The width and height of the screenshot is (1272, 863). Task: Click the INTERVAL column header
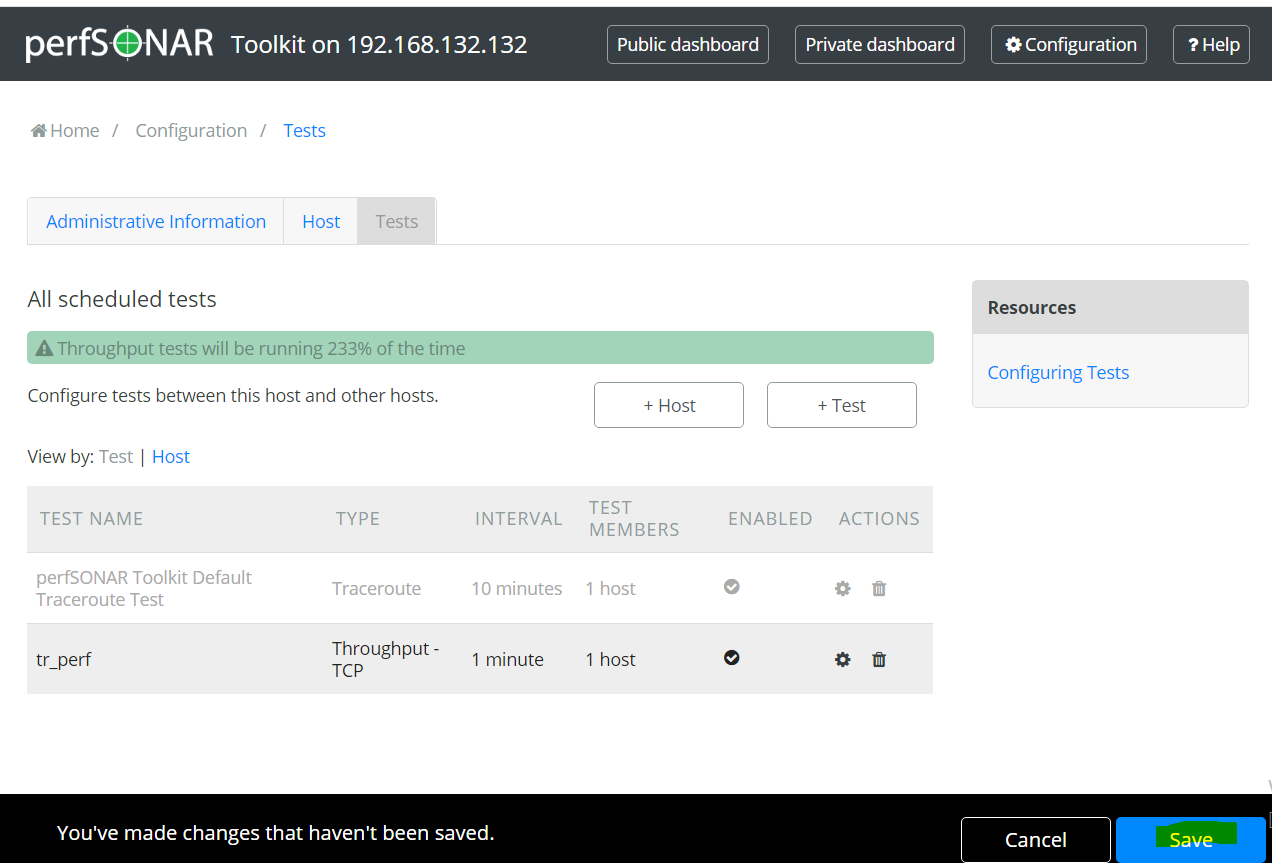(519, 518)
